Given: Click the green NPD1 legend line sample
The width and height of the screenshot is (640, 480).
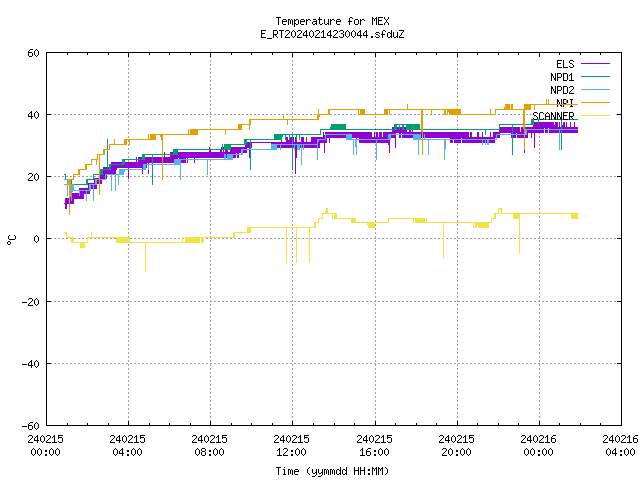Looking at the screenshot, I should [595, 76].
